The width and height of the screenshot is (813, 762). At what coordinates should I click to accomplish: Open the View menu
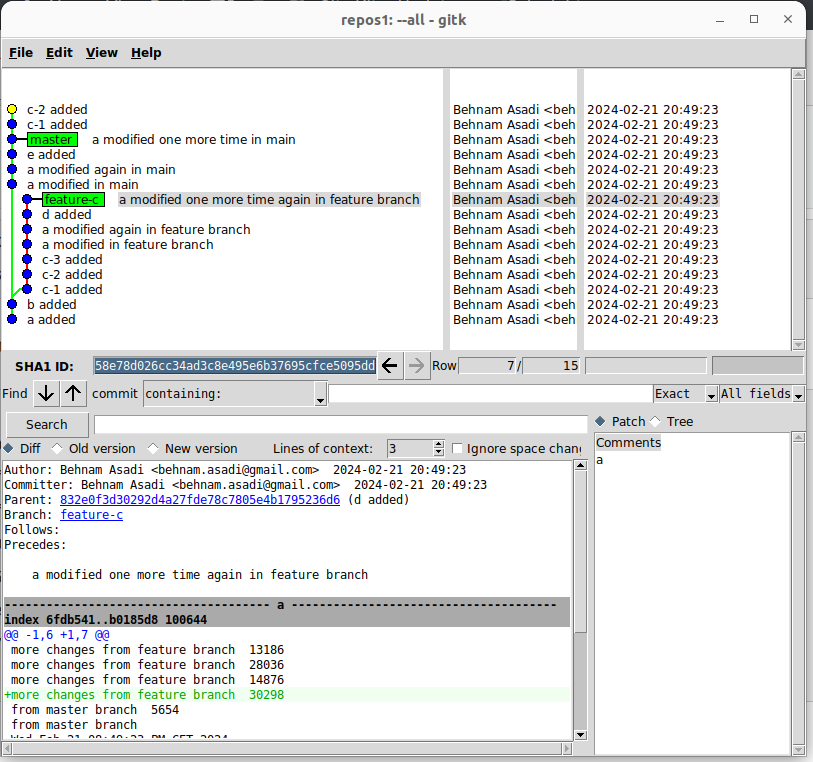[101, 53]
